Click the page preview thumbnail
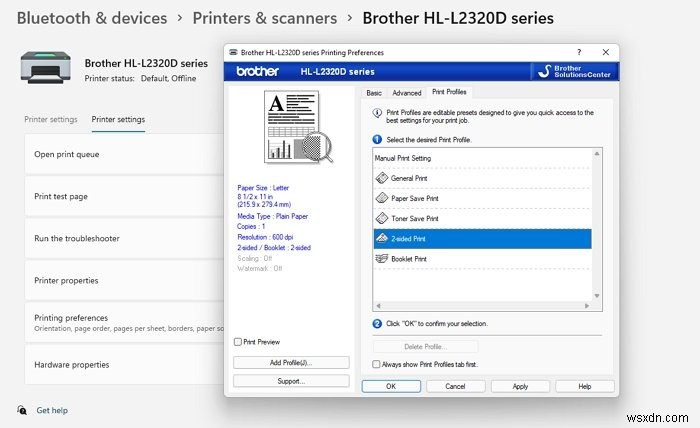Screen dimensions: 700x428 [x=298, y=127]
